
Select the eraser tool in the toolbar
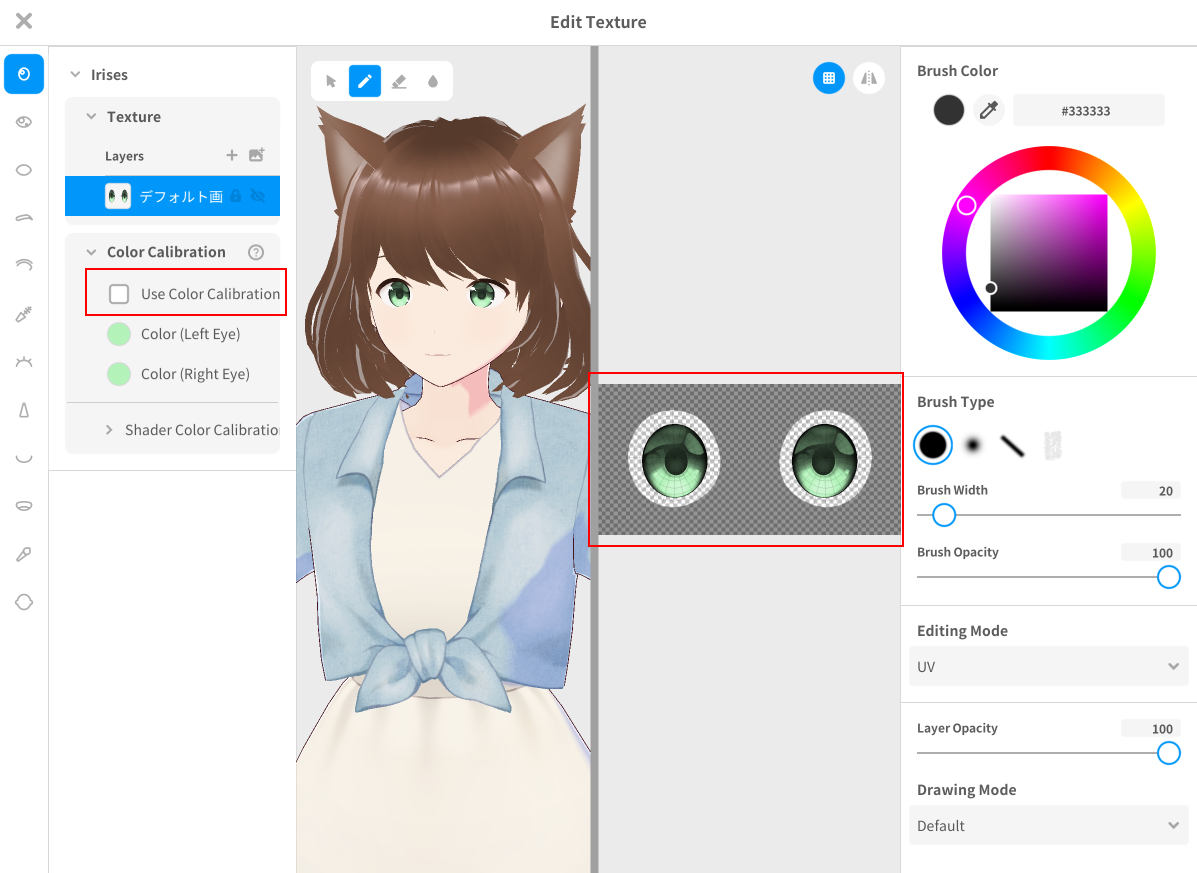coord(399,81)
